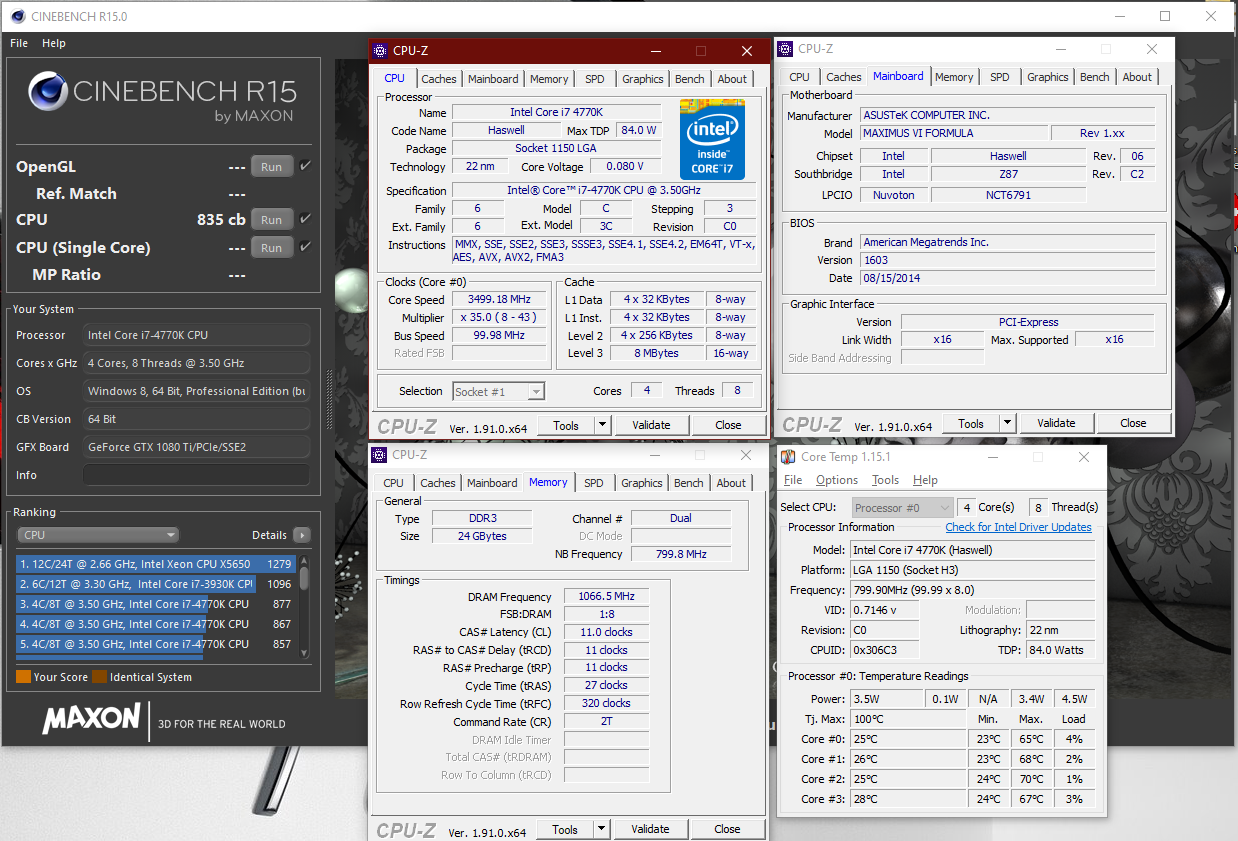Click Close button in CPU-Z Memory window
The width and height of the screenshot is (1238, 841).
pos(727,829)
